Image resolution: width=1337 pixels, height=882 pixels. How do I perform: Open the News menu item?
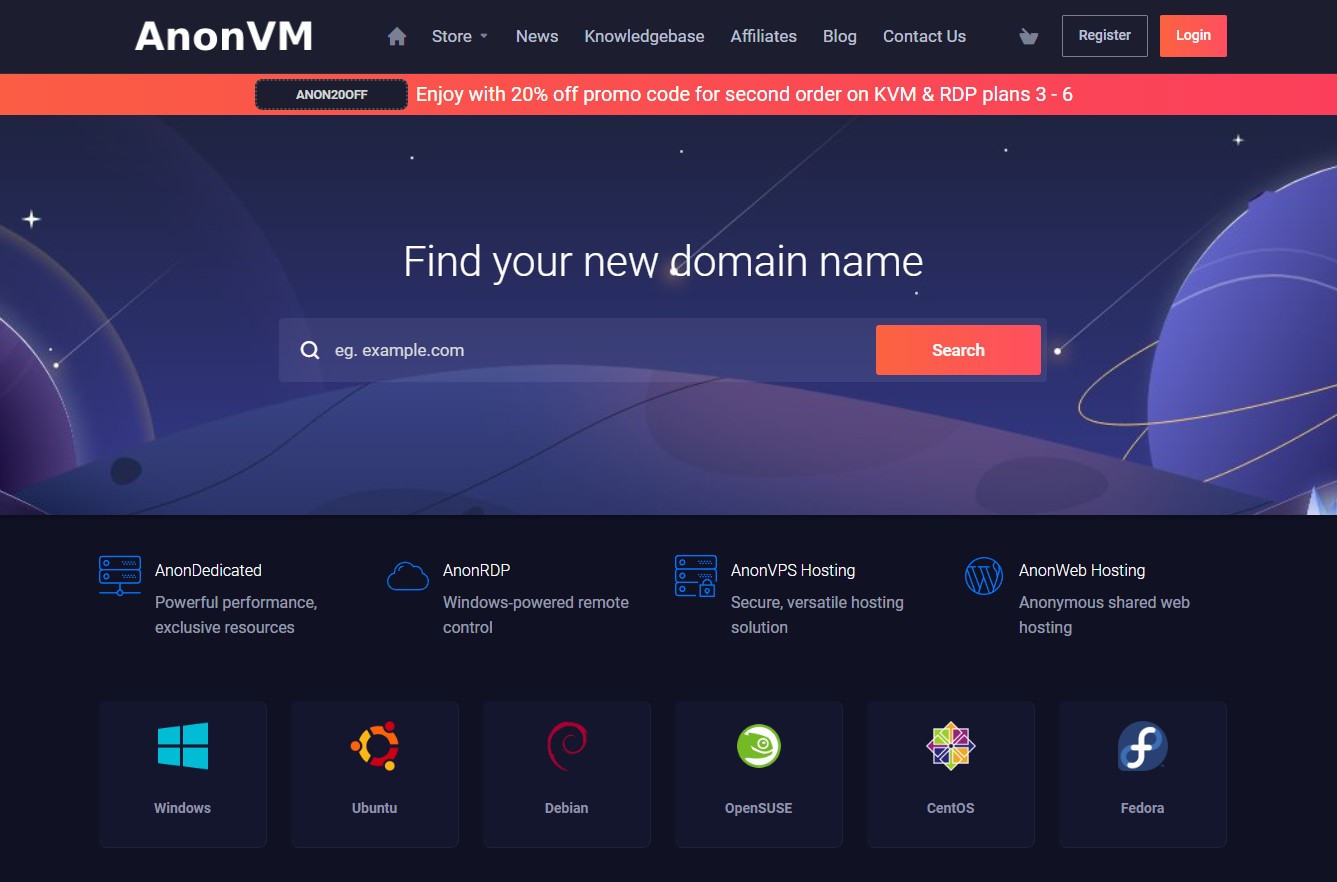tap(537, 36)
